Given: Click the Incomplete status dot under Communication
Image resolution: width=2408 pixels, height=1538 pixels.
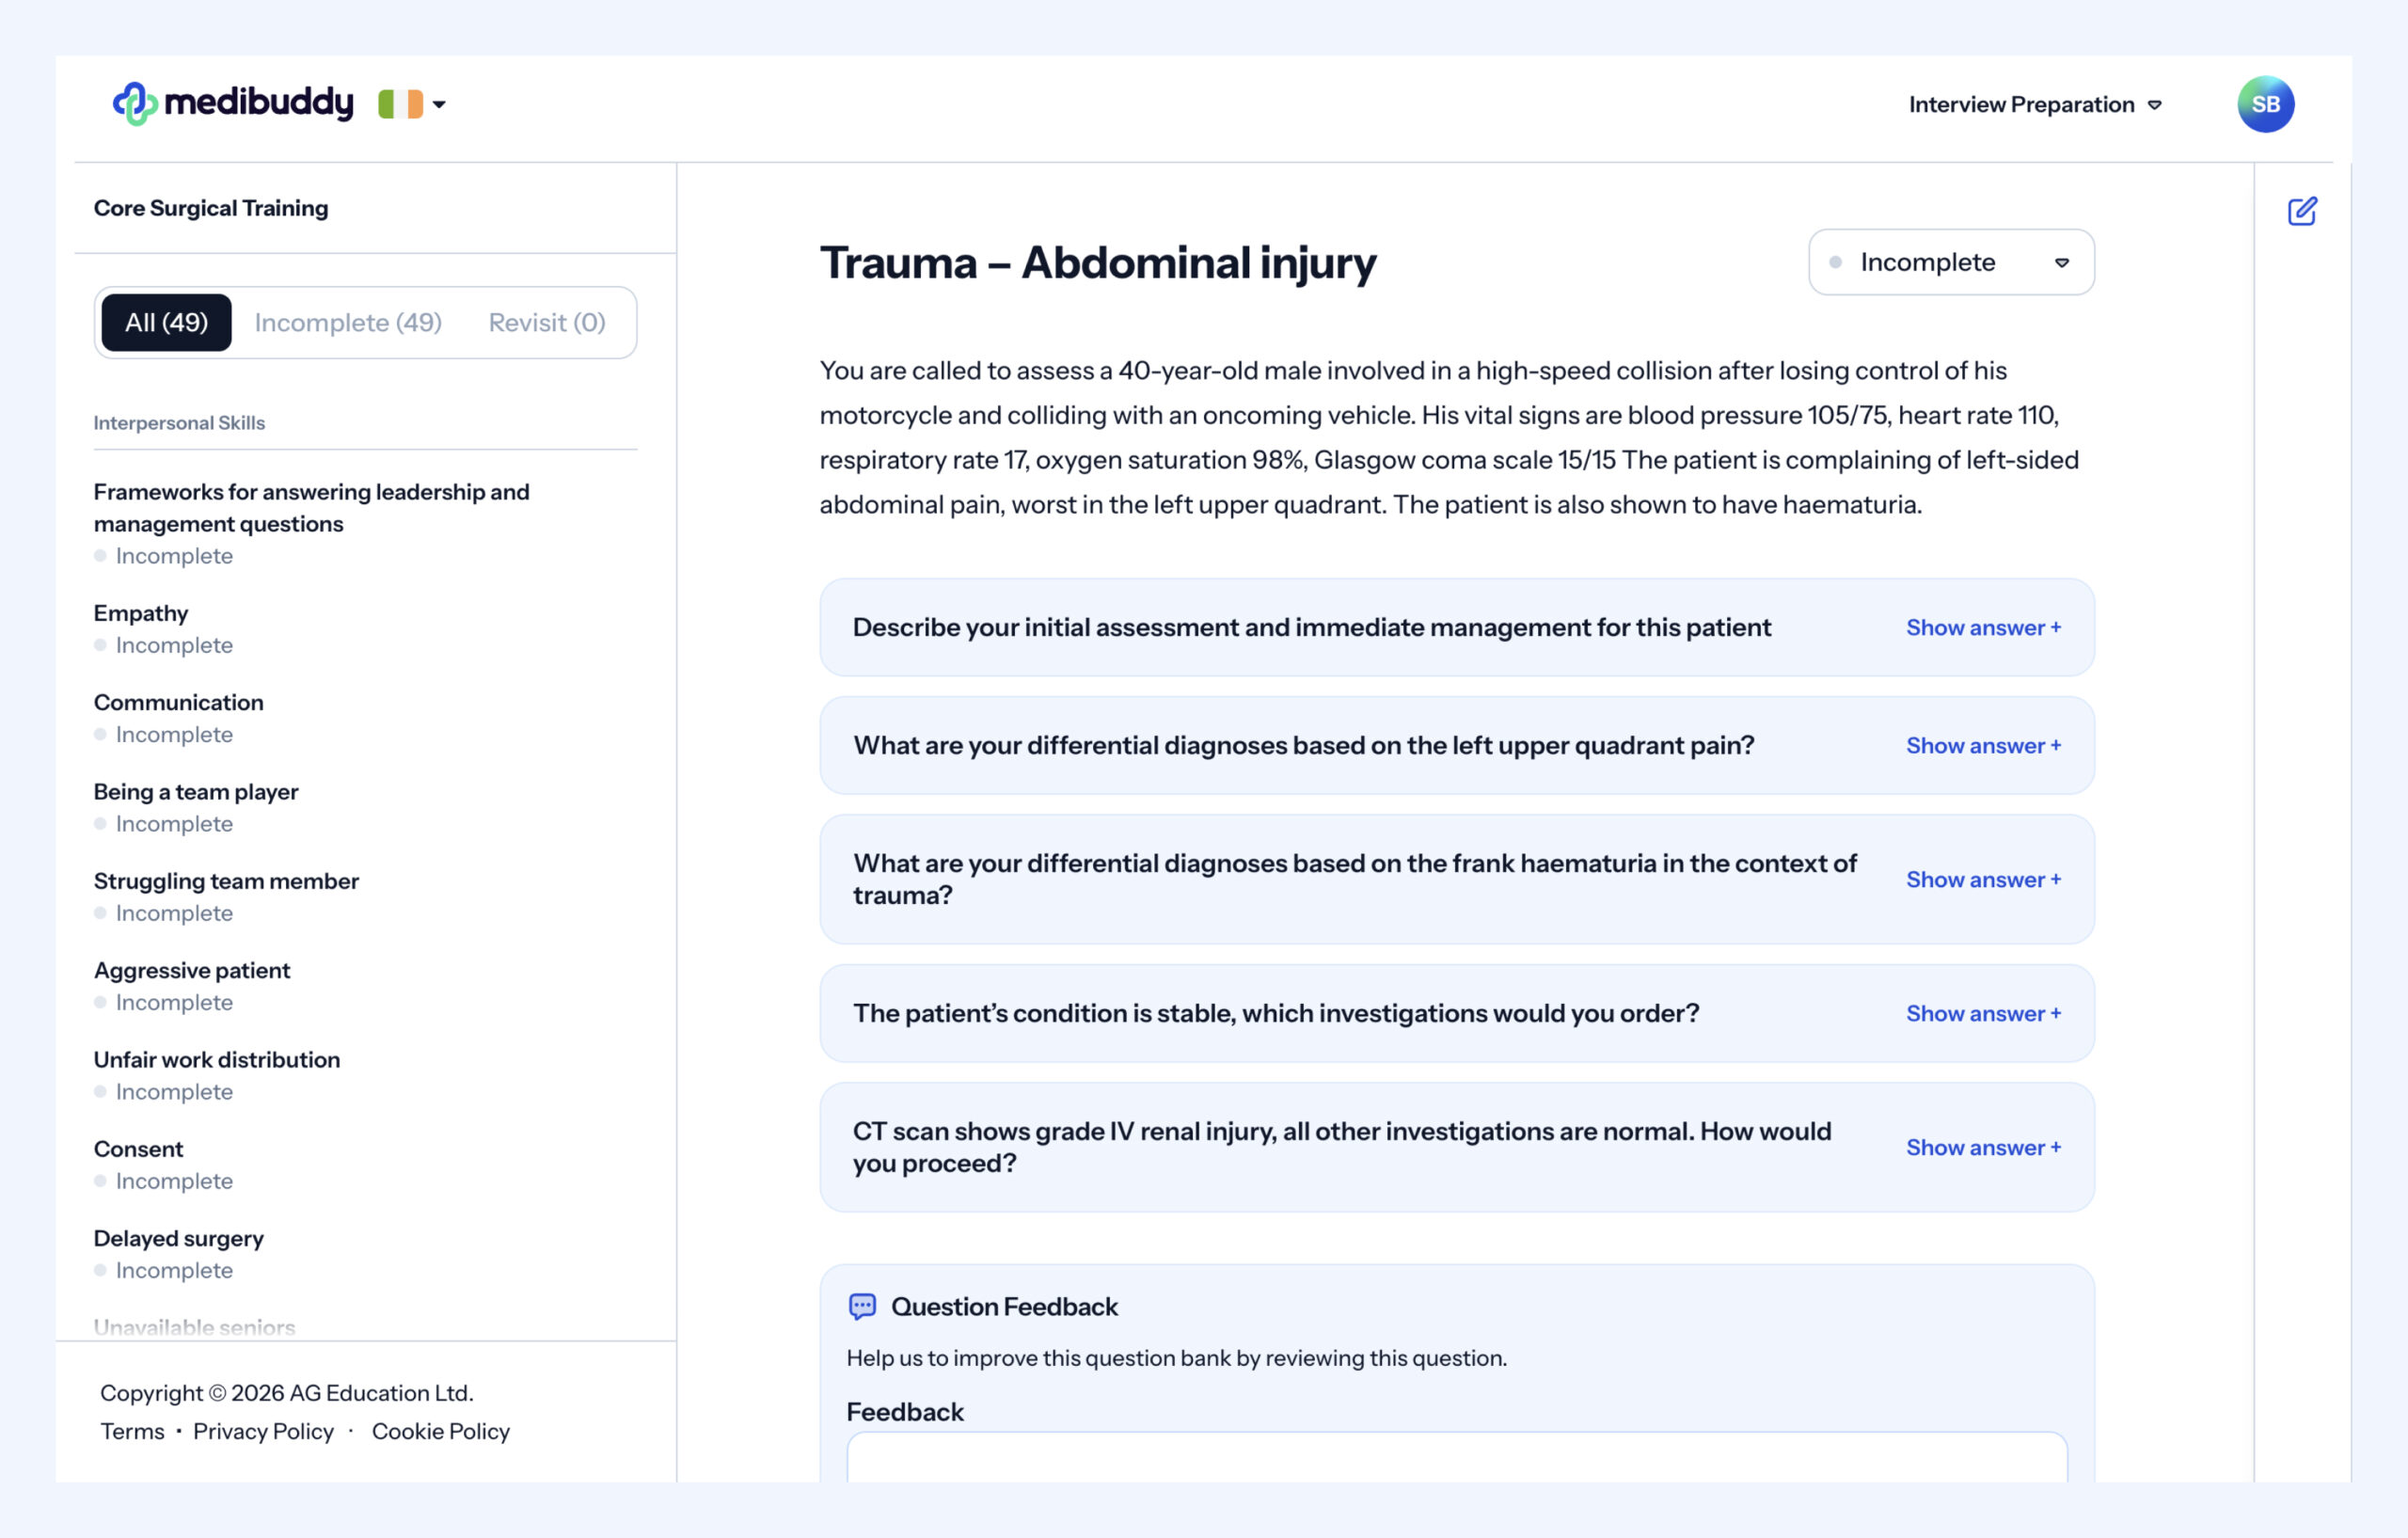Looking at the screenshot, I should point(100,734).
